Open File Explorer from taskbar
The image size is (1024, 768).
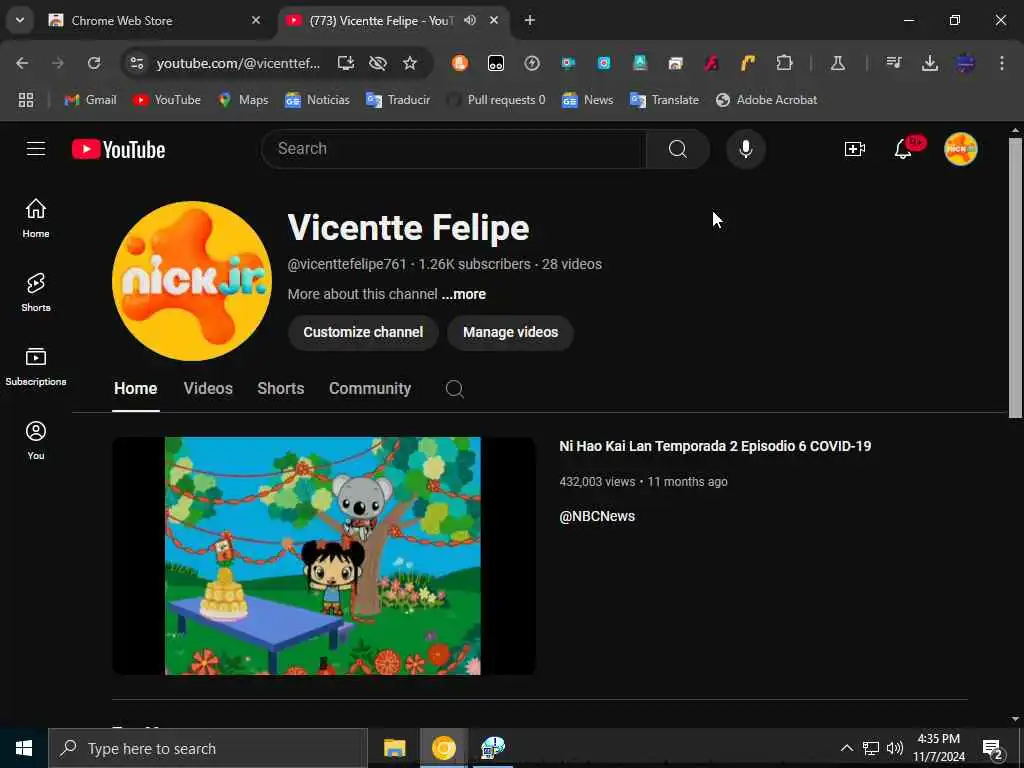click(x=394, y=748)
